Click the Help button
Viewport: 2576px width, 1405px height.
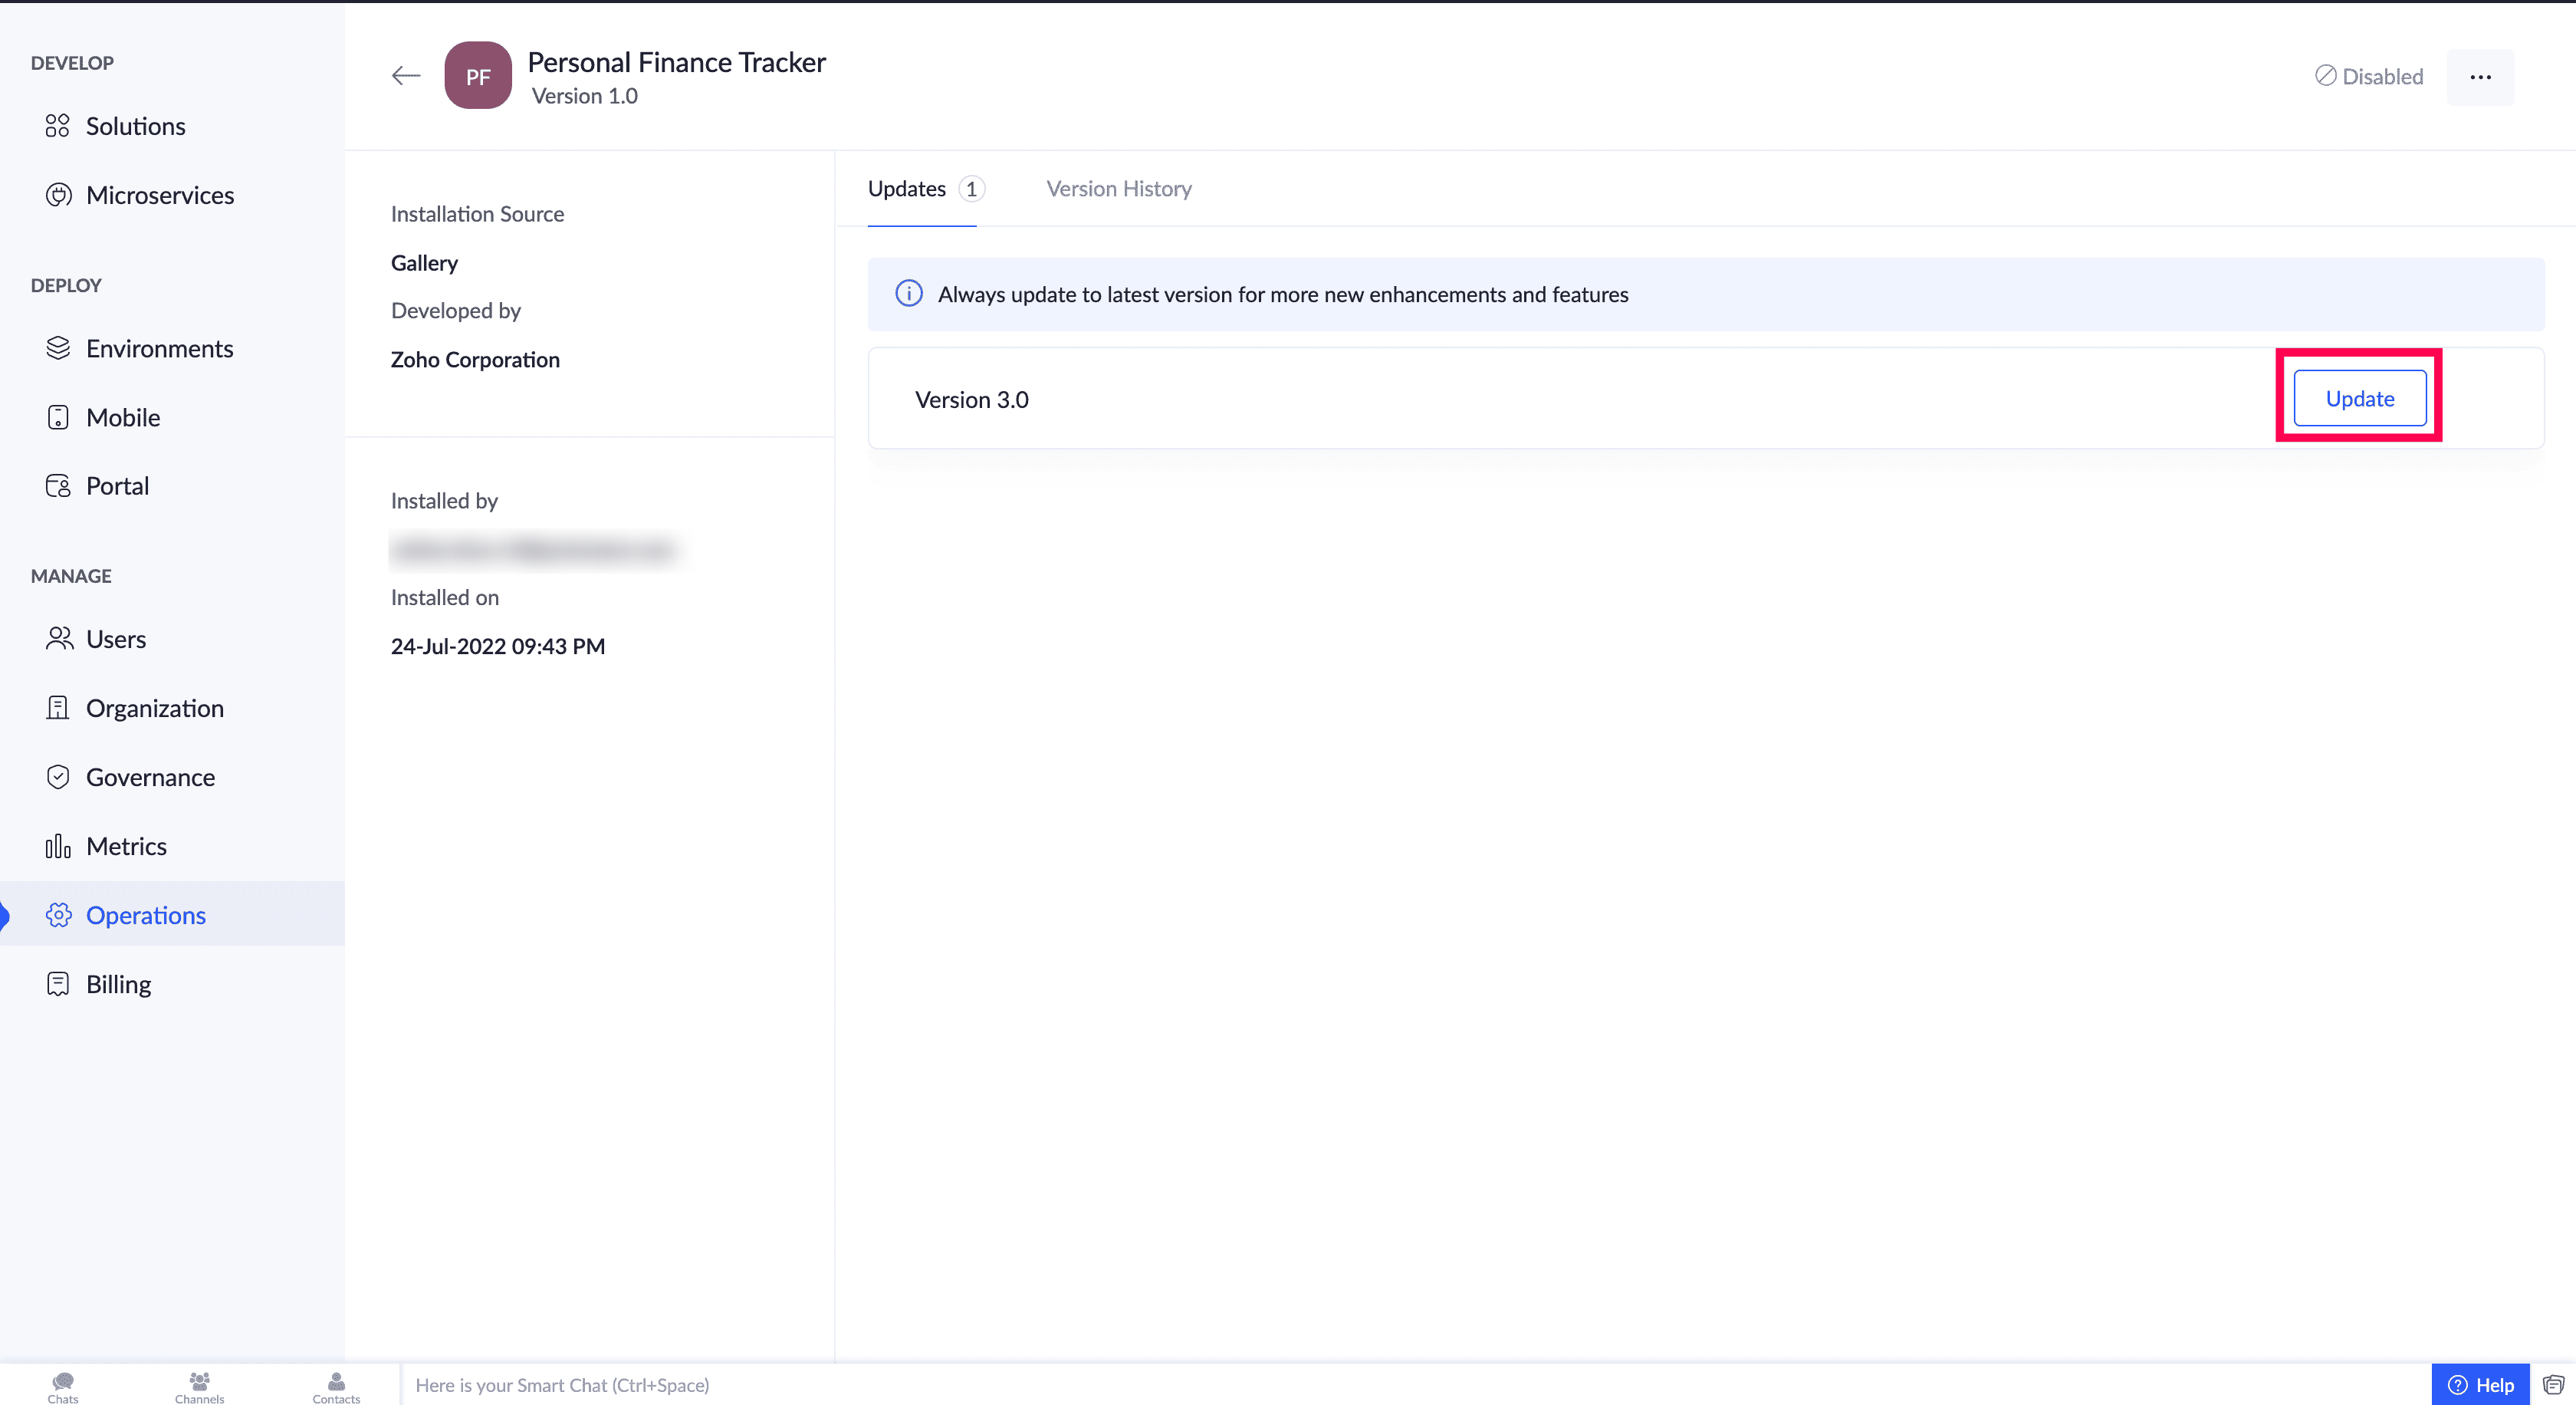(x=2480, y=1384)
